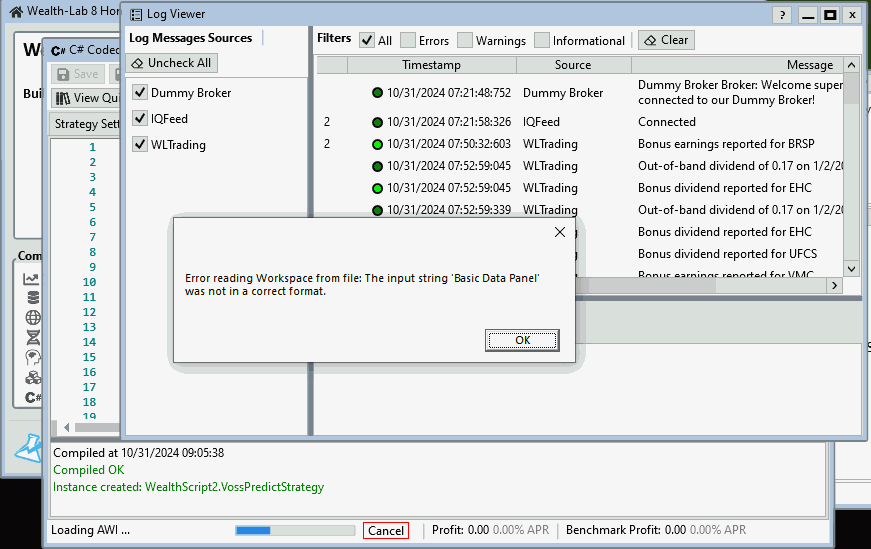Click the database stack icon in sidebar
Image resolution: width=871 pixels, height=549 pixels.
click(32, 298)
